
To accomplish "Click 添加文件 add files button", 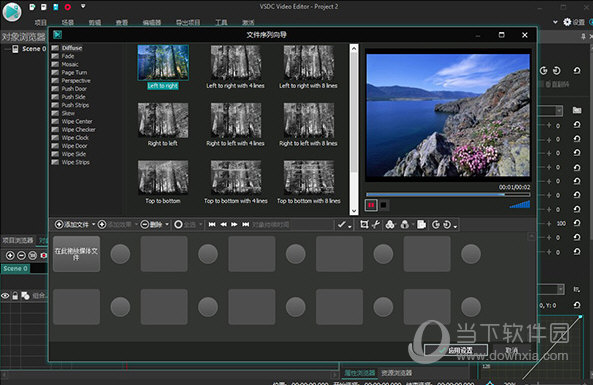I will click(x=72, y=225).
